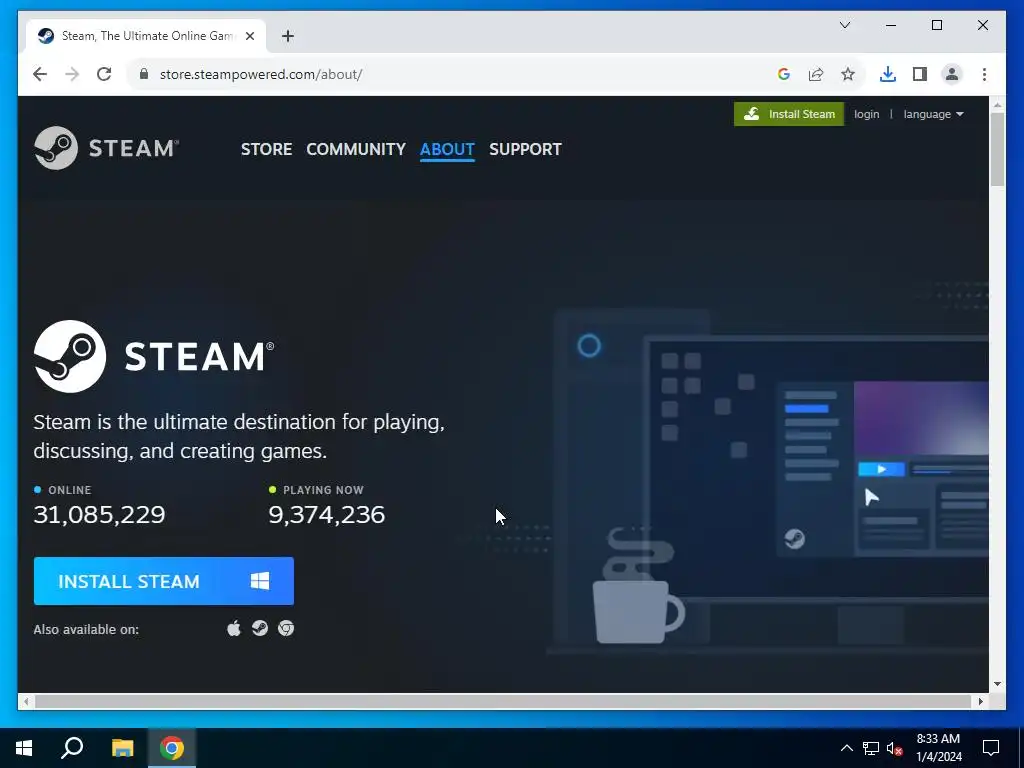Click the muted volume tray icon
Image resolution: width=1024 pixels, height=768 pixels.
895,748
